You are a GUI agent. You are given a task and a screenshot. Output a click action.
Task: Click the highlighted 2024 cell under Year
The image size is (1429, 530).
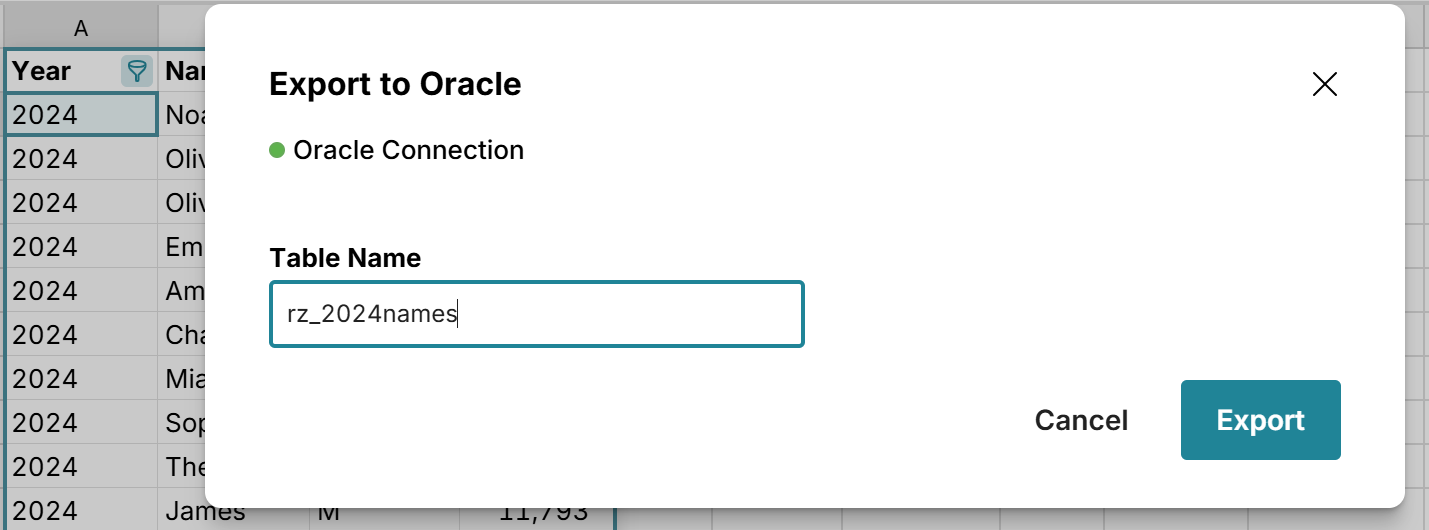coord(80,115)
